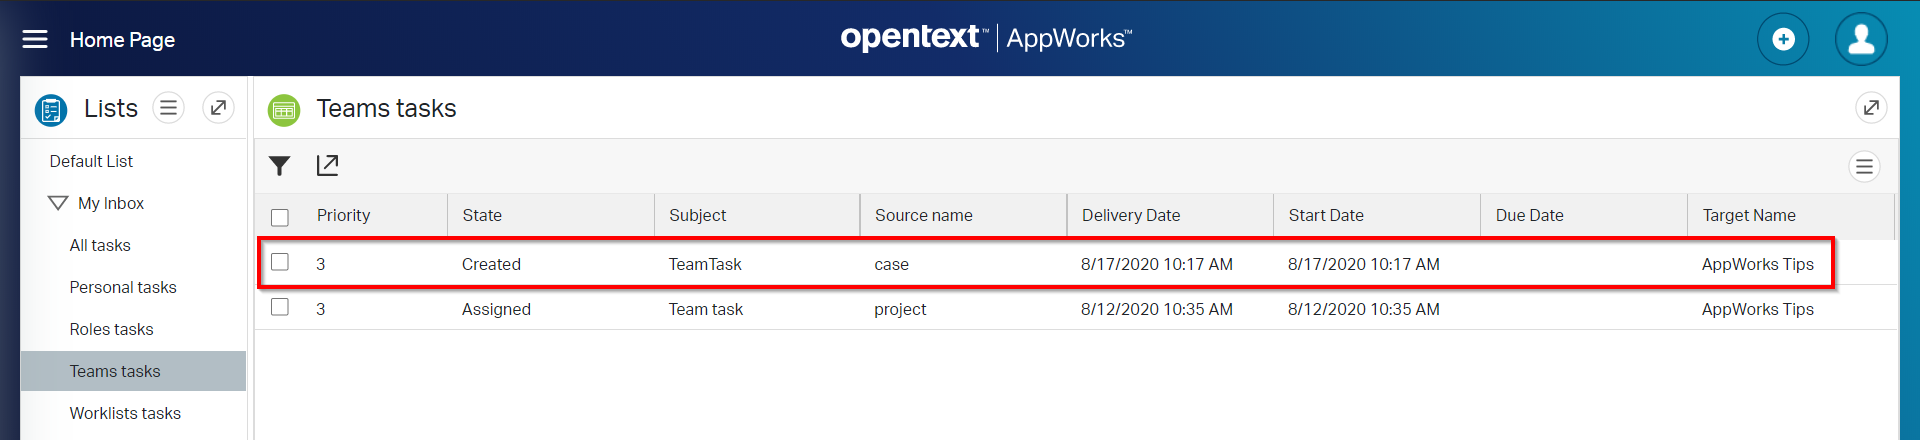Click the plus create-new button in header
Image resolution: width=1920 pixels, height=440 pixels.
click(x=1783, y=39)
